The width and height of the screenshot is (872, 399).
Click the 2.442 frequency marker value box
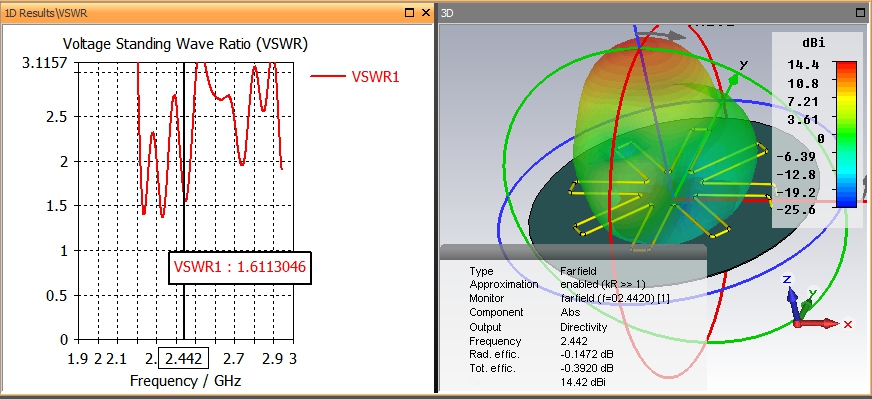pyautogui.click(x=184, y=358)
